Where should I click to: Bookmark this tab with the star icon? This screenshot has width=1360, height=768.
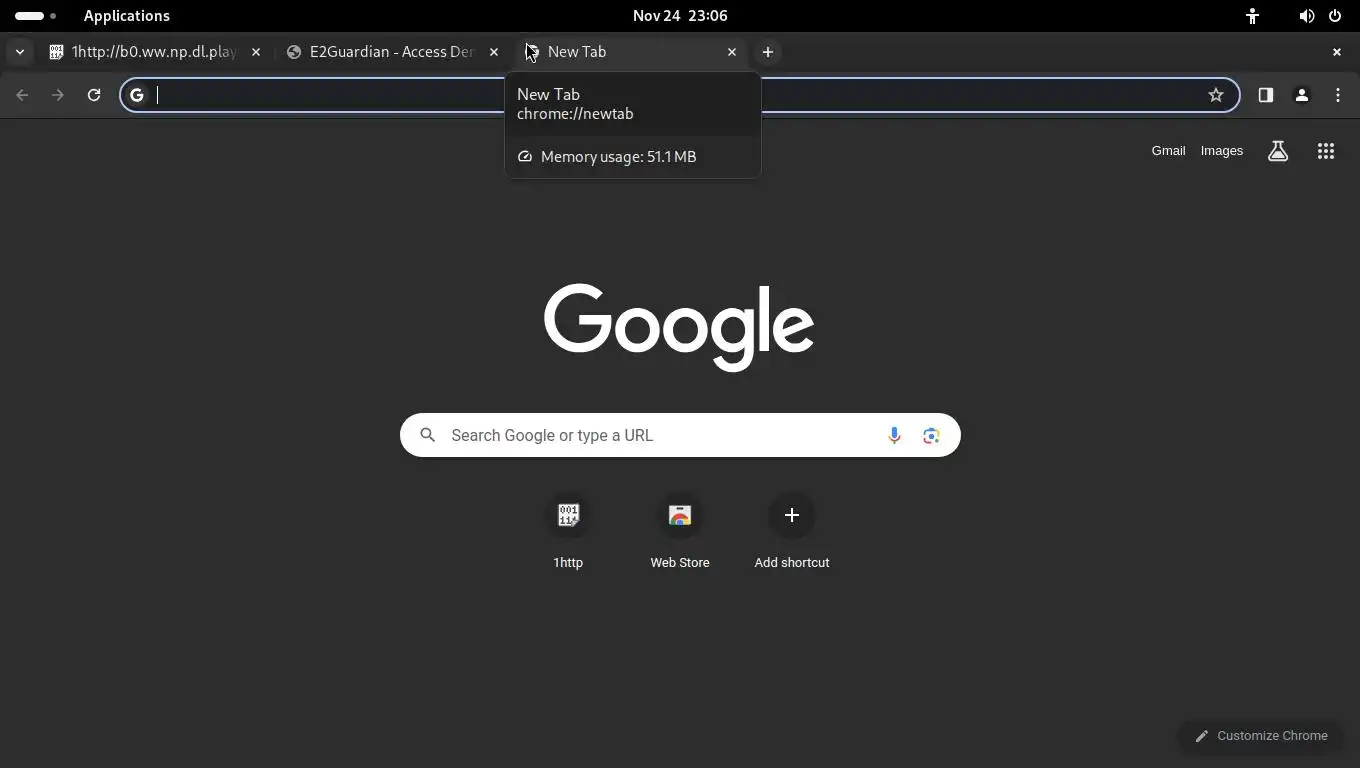click(x=1216, y=95)
